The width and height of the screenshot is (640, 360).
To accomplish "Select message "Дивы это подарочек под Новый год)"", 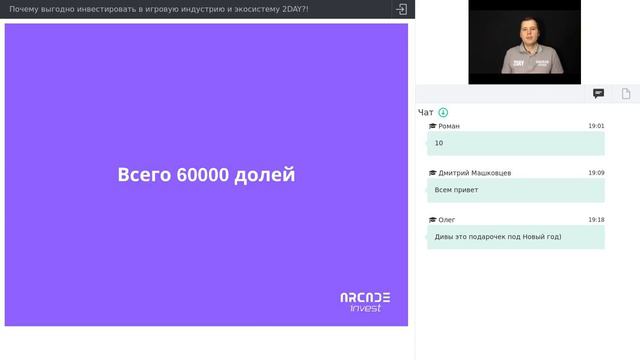I will [x=516, y=237].
